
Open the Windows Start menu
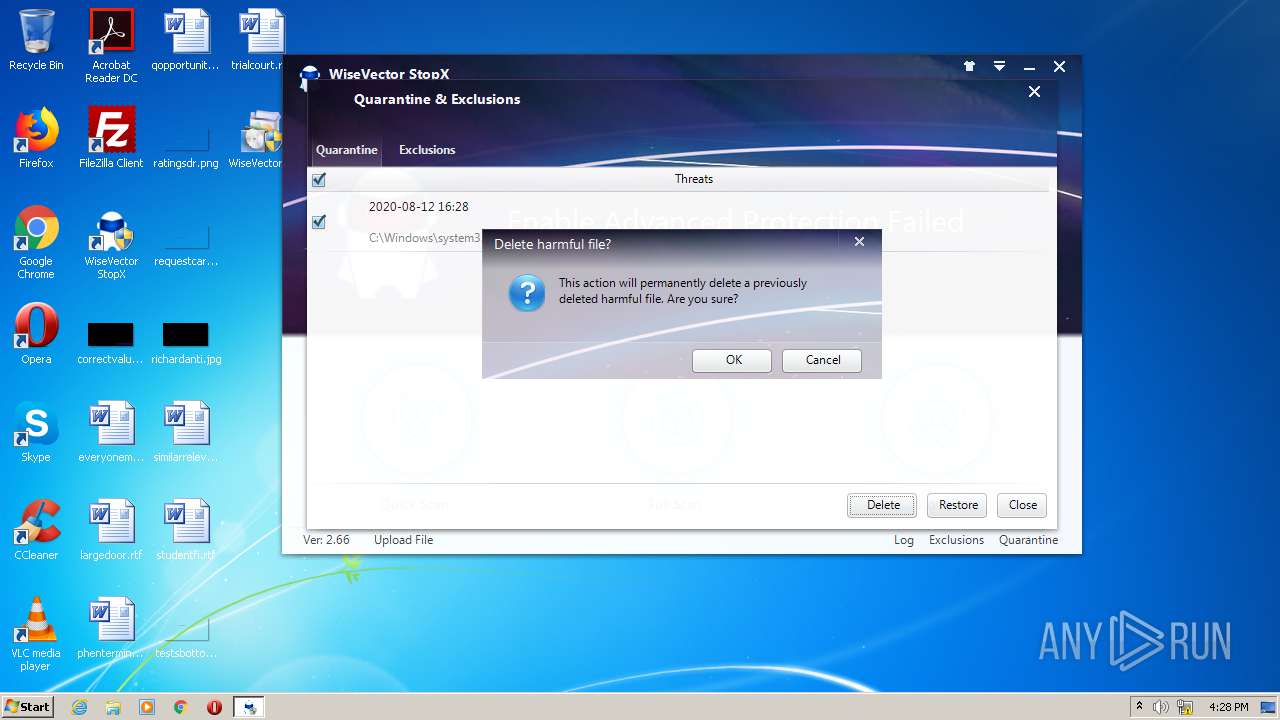coord(28,706)
